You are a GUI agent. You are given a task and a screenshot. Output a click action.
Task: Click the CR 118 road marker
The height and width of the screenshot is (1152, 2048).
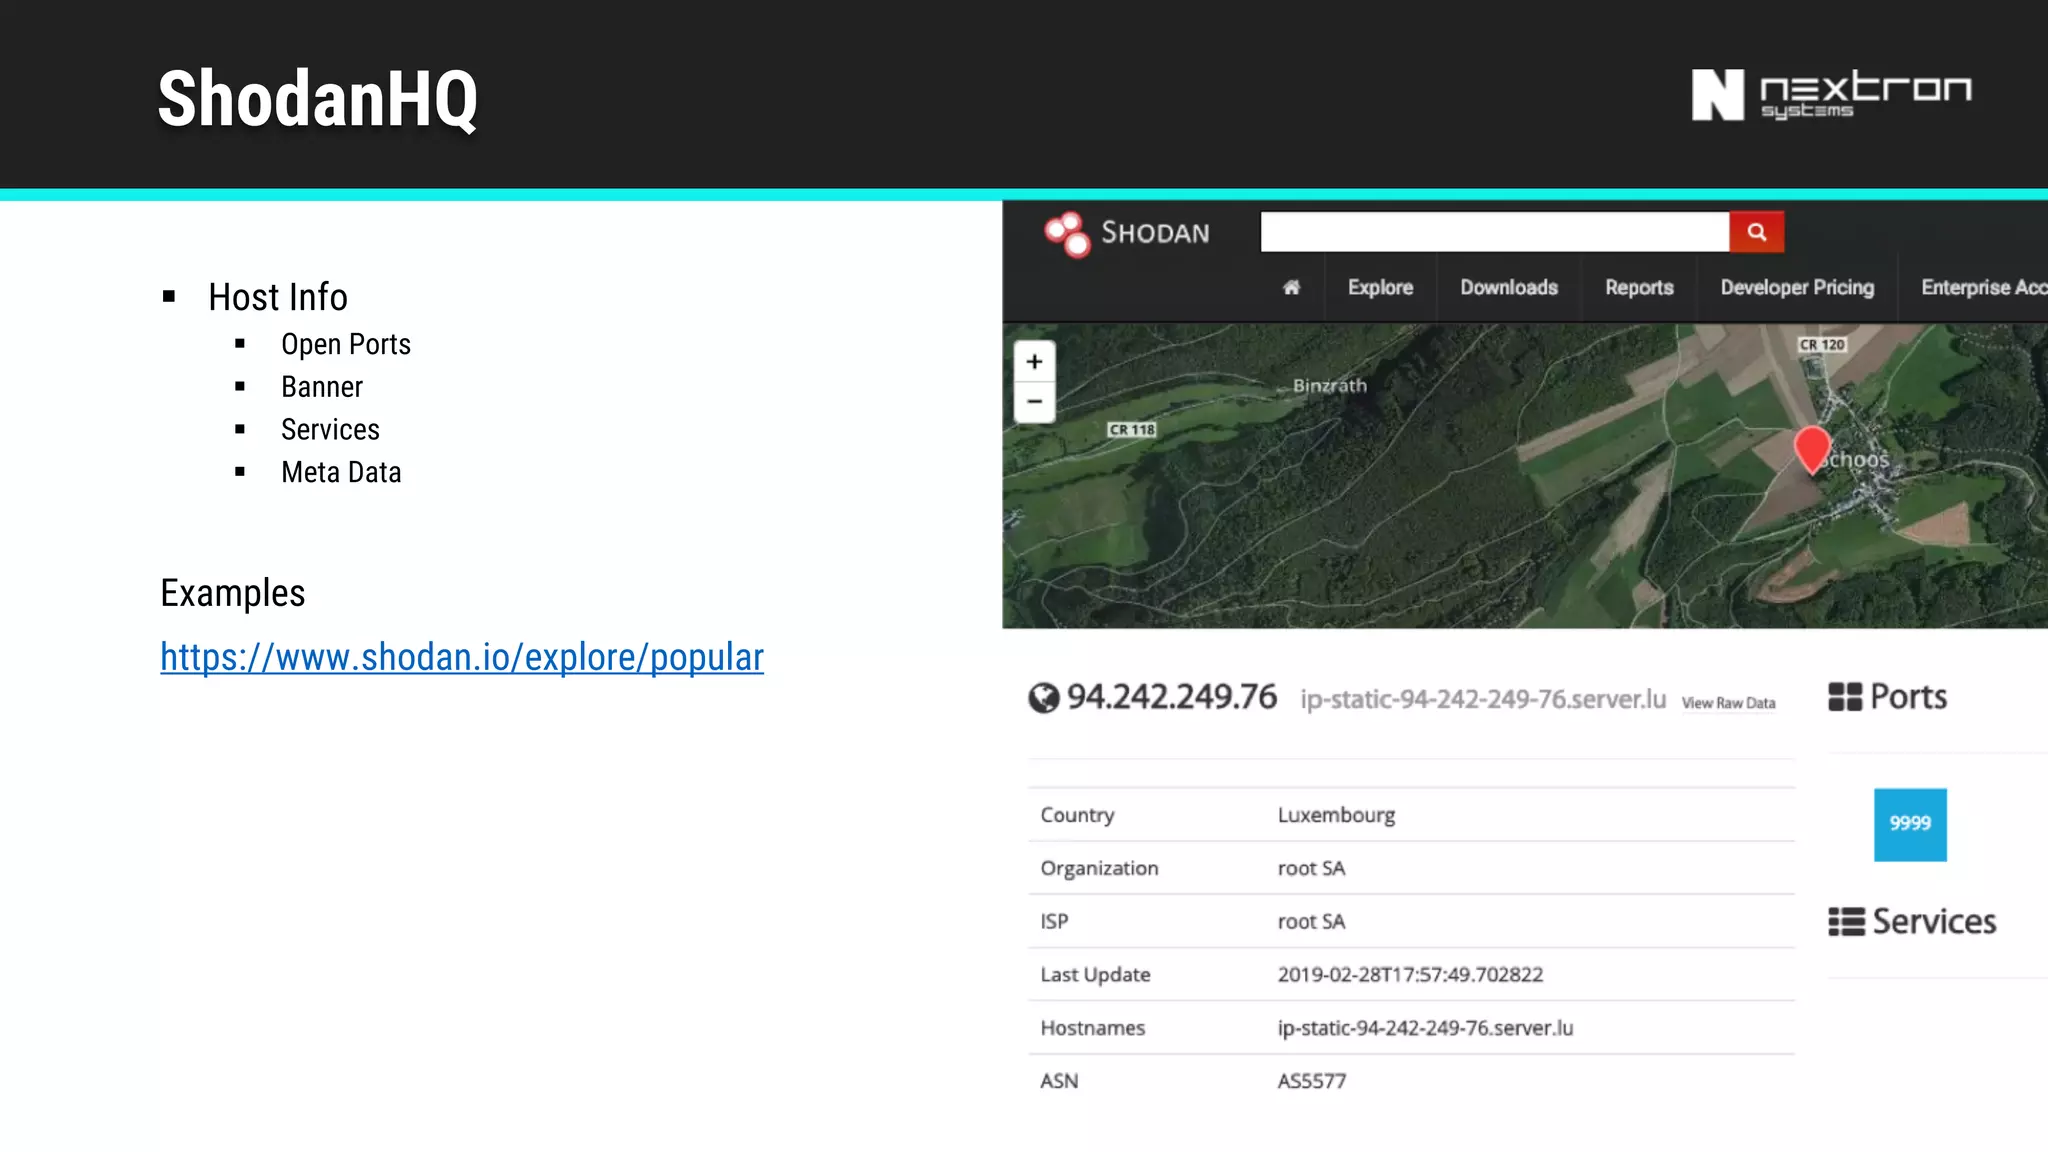1131,430
